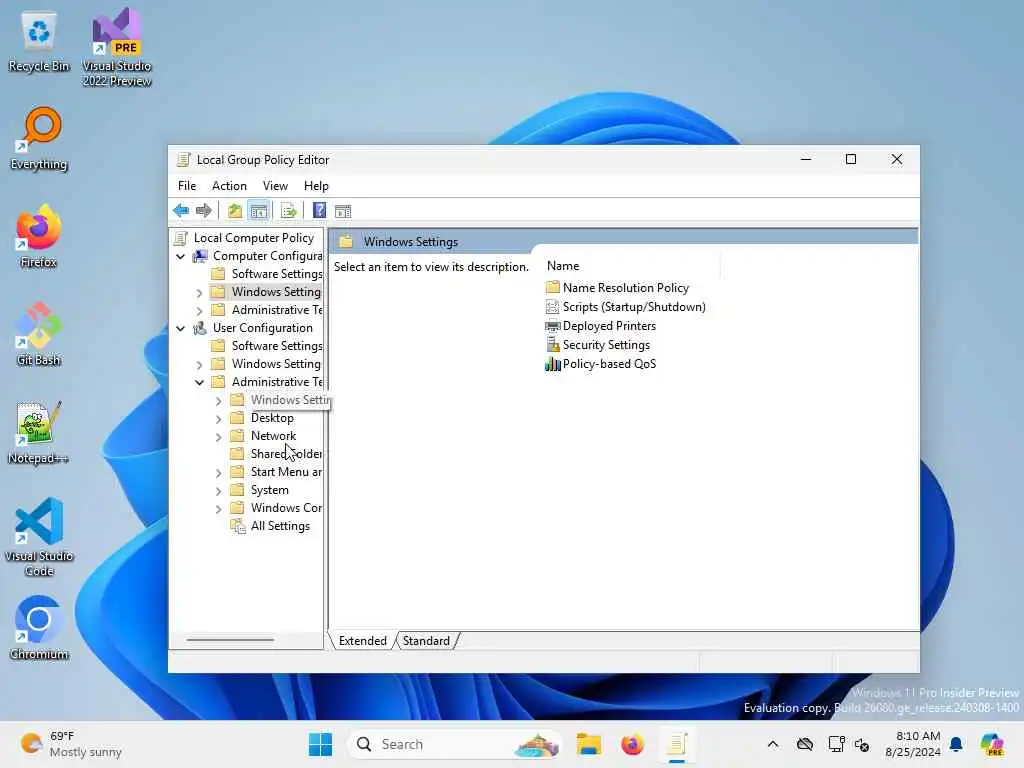Screen dimensions: 1024x768
Task: Select Software Settings under User Configuration
Action: pyautogui.click(x=277, y=345)
